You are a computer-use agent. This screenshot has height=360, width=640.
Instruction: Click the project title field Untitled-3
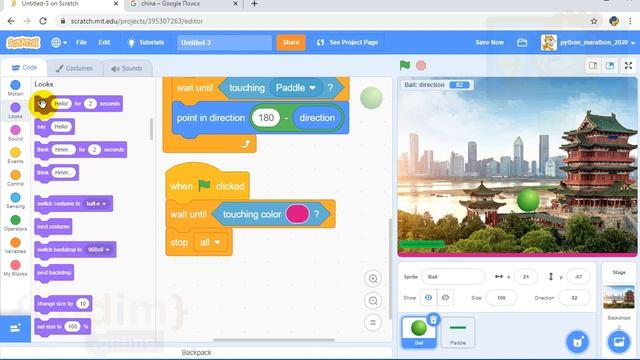pyautogui.click(x=224, y=42)
